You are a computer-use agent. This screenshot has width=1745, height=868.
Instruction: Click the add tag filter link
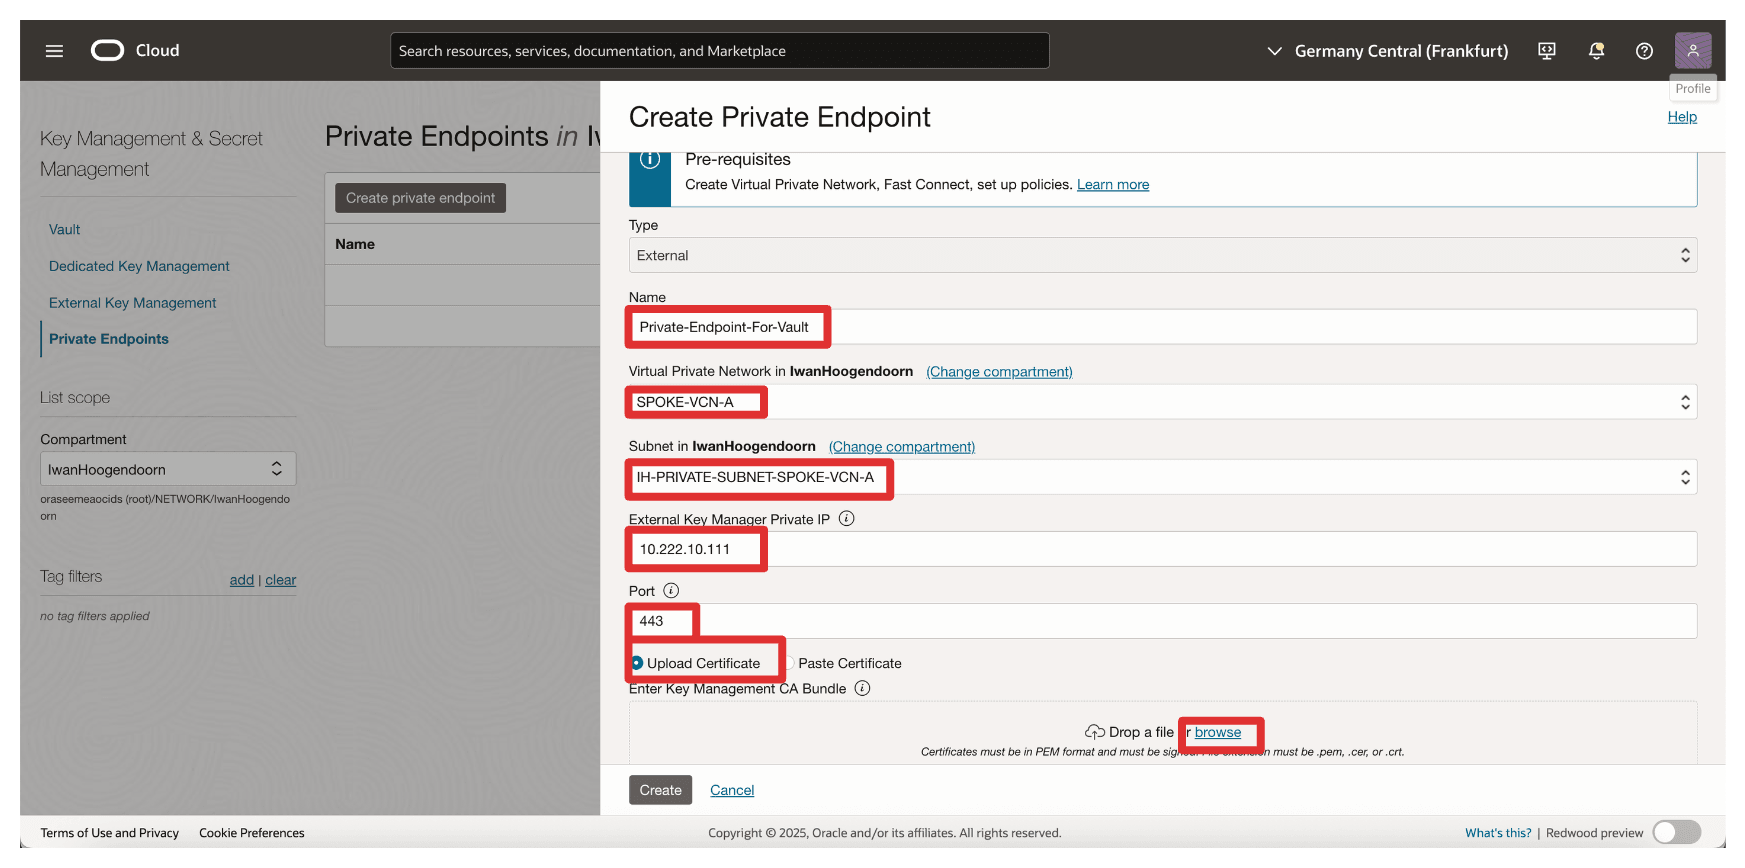(x=242, y=580)
